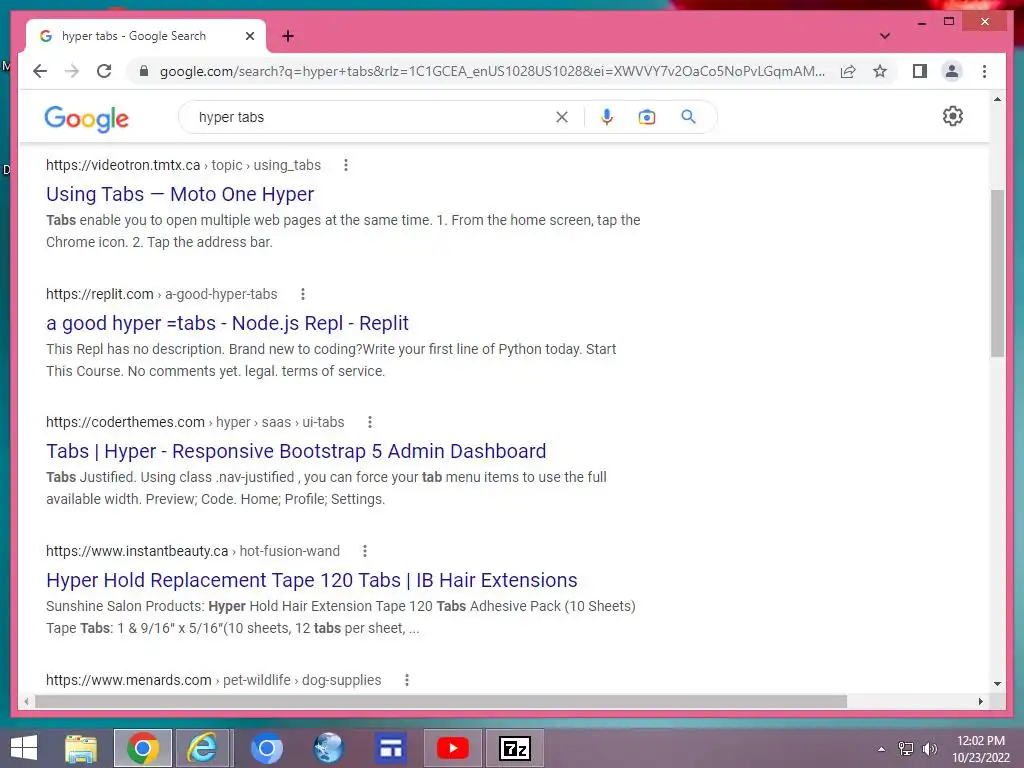Open more options for coderthemes result
Screen dimensions: 1024x768
tap(370, 422)
